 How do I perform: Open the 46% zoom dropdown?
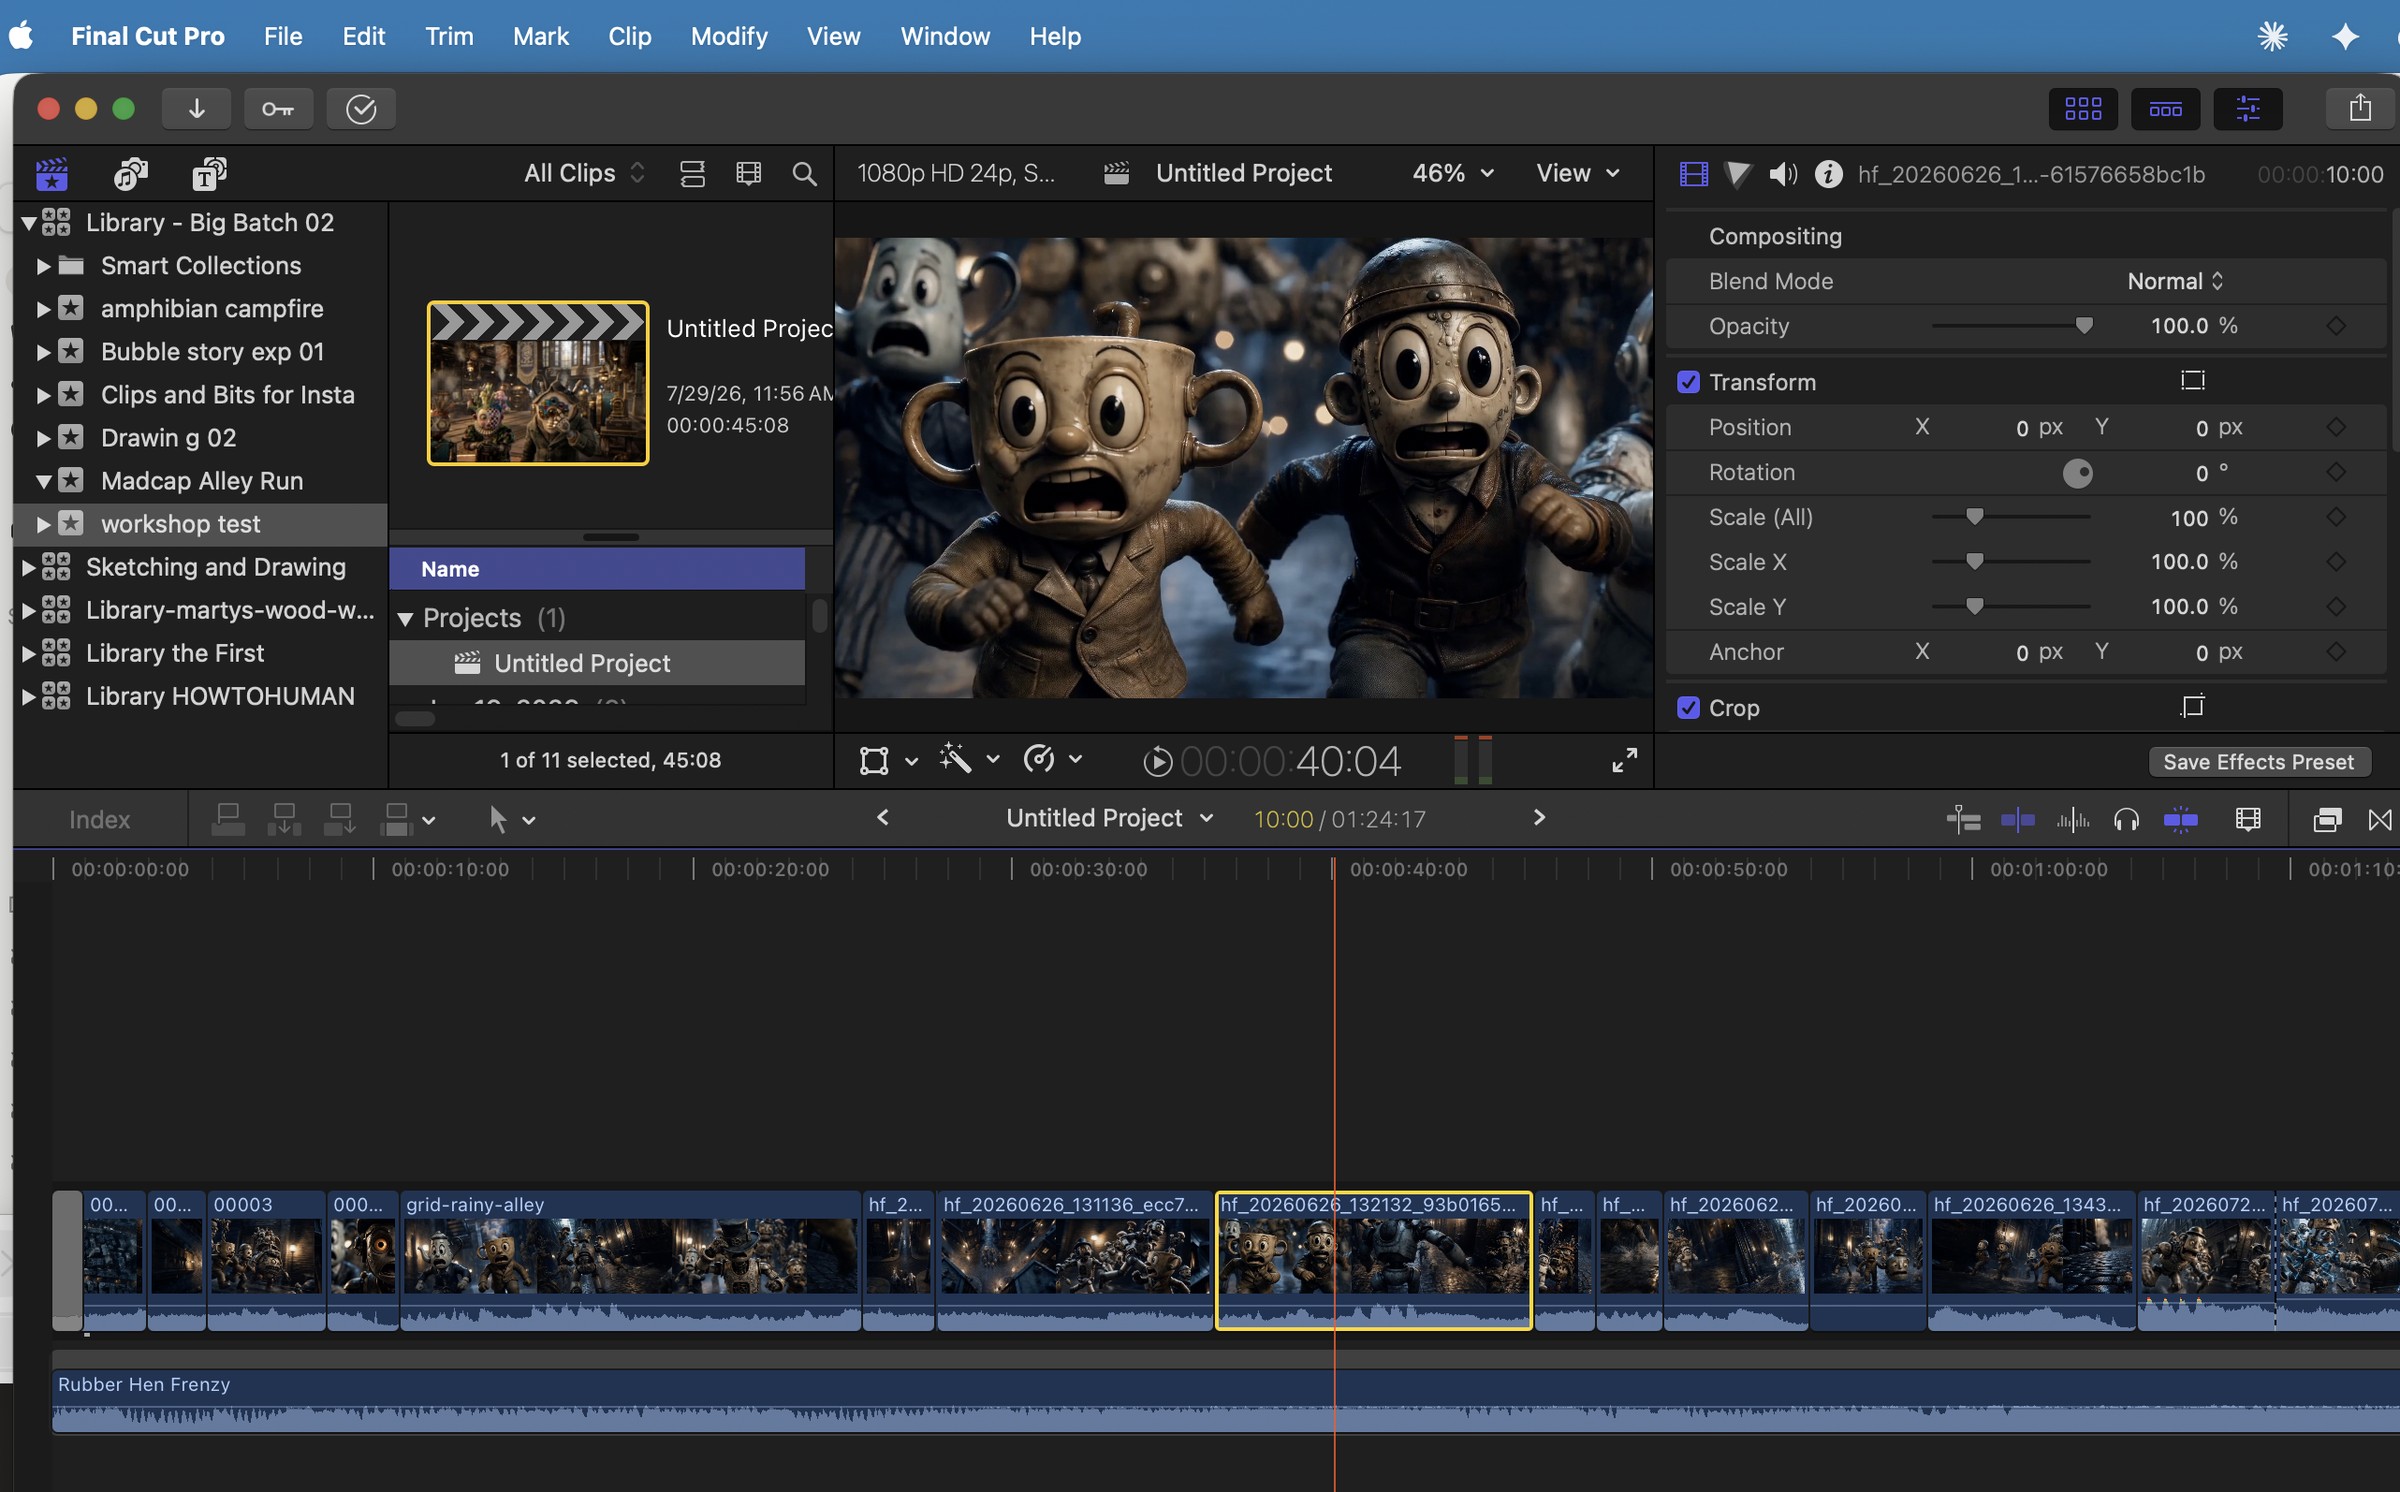coord(1453,173)
